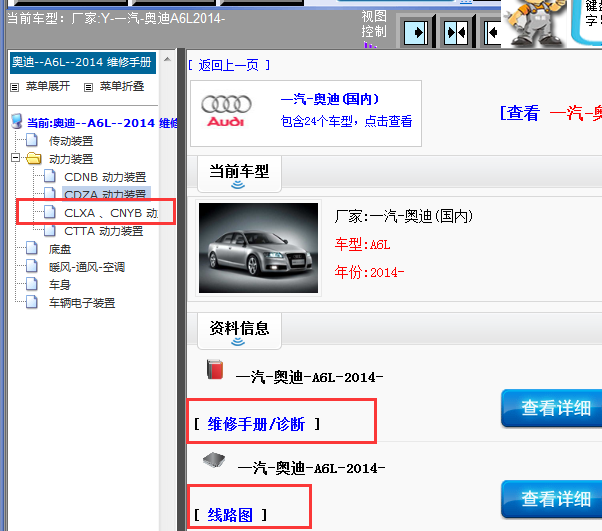The image size is (602, 531).
Task: Click the page icon next to 车身
Action: pyautogui.click(x=32, y=284)
